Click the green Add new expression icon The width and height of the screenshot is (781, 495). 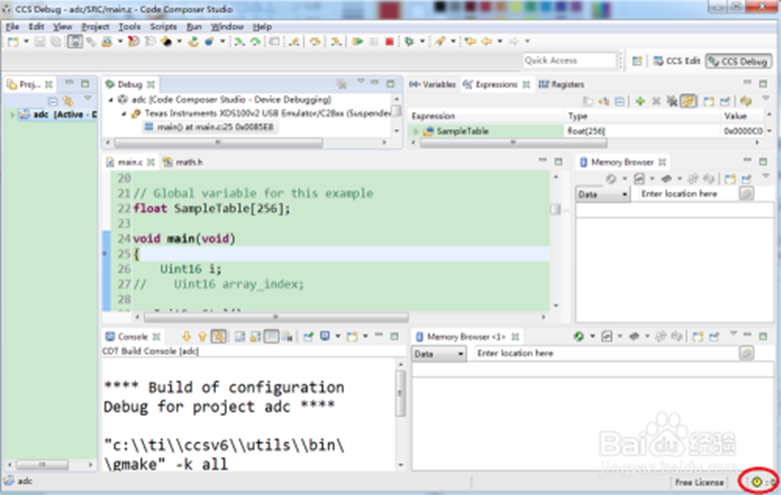point(640,102)
